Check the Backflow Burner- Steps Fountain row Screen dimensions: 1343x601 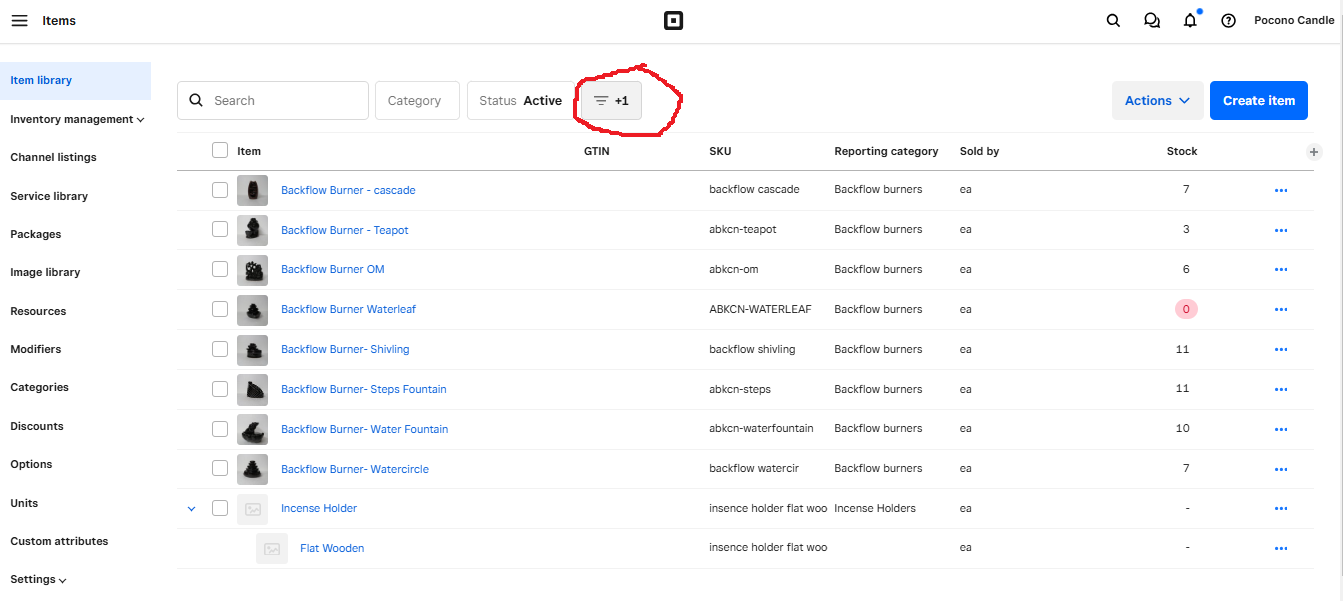click(220, 389)
